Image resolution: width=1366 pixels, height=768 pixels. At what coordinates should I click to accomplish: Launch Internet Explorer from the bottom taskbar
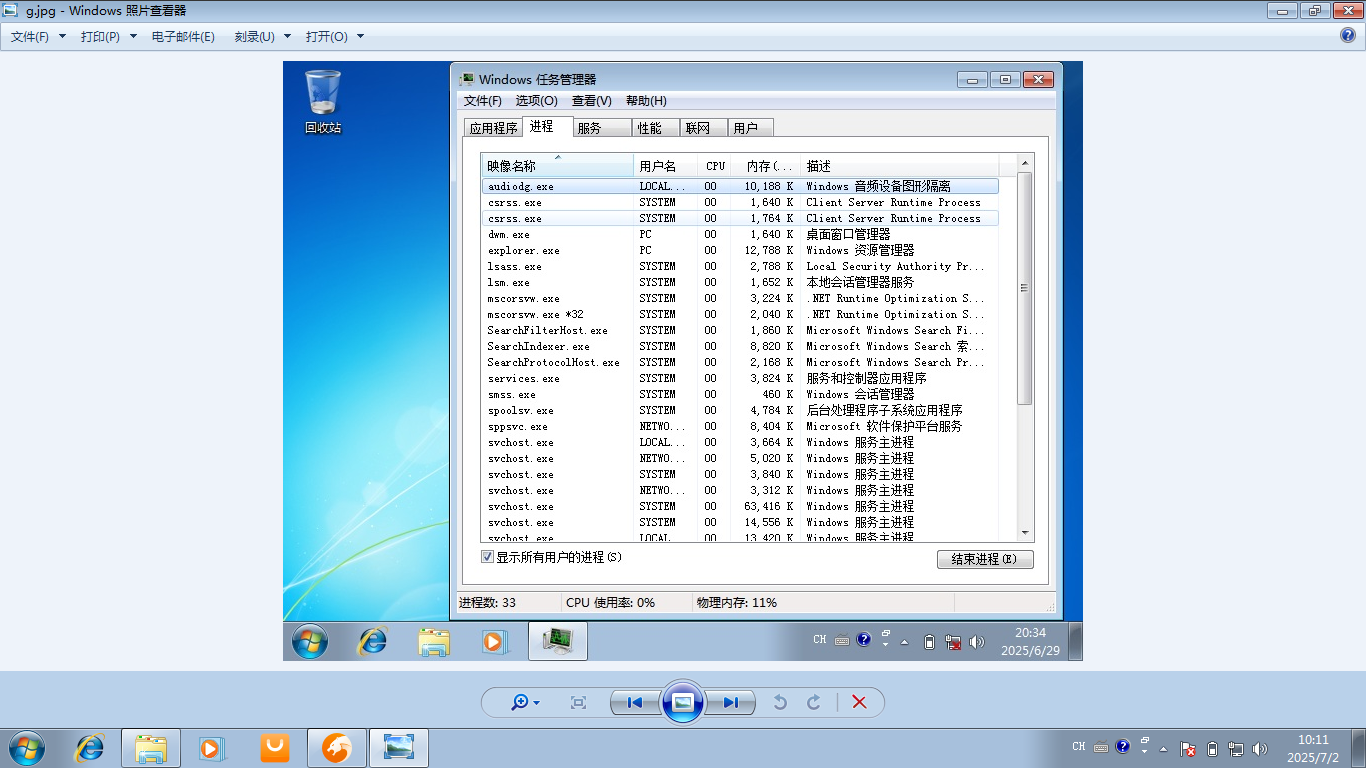point(90,748)
